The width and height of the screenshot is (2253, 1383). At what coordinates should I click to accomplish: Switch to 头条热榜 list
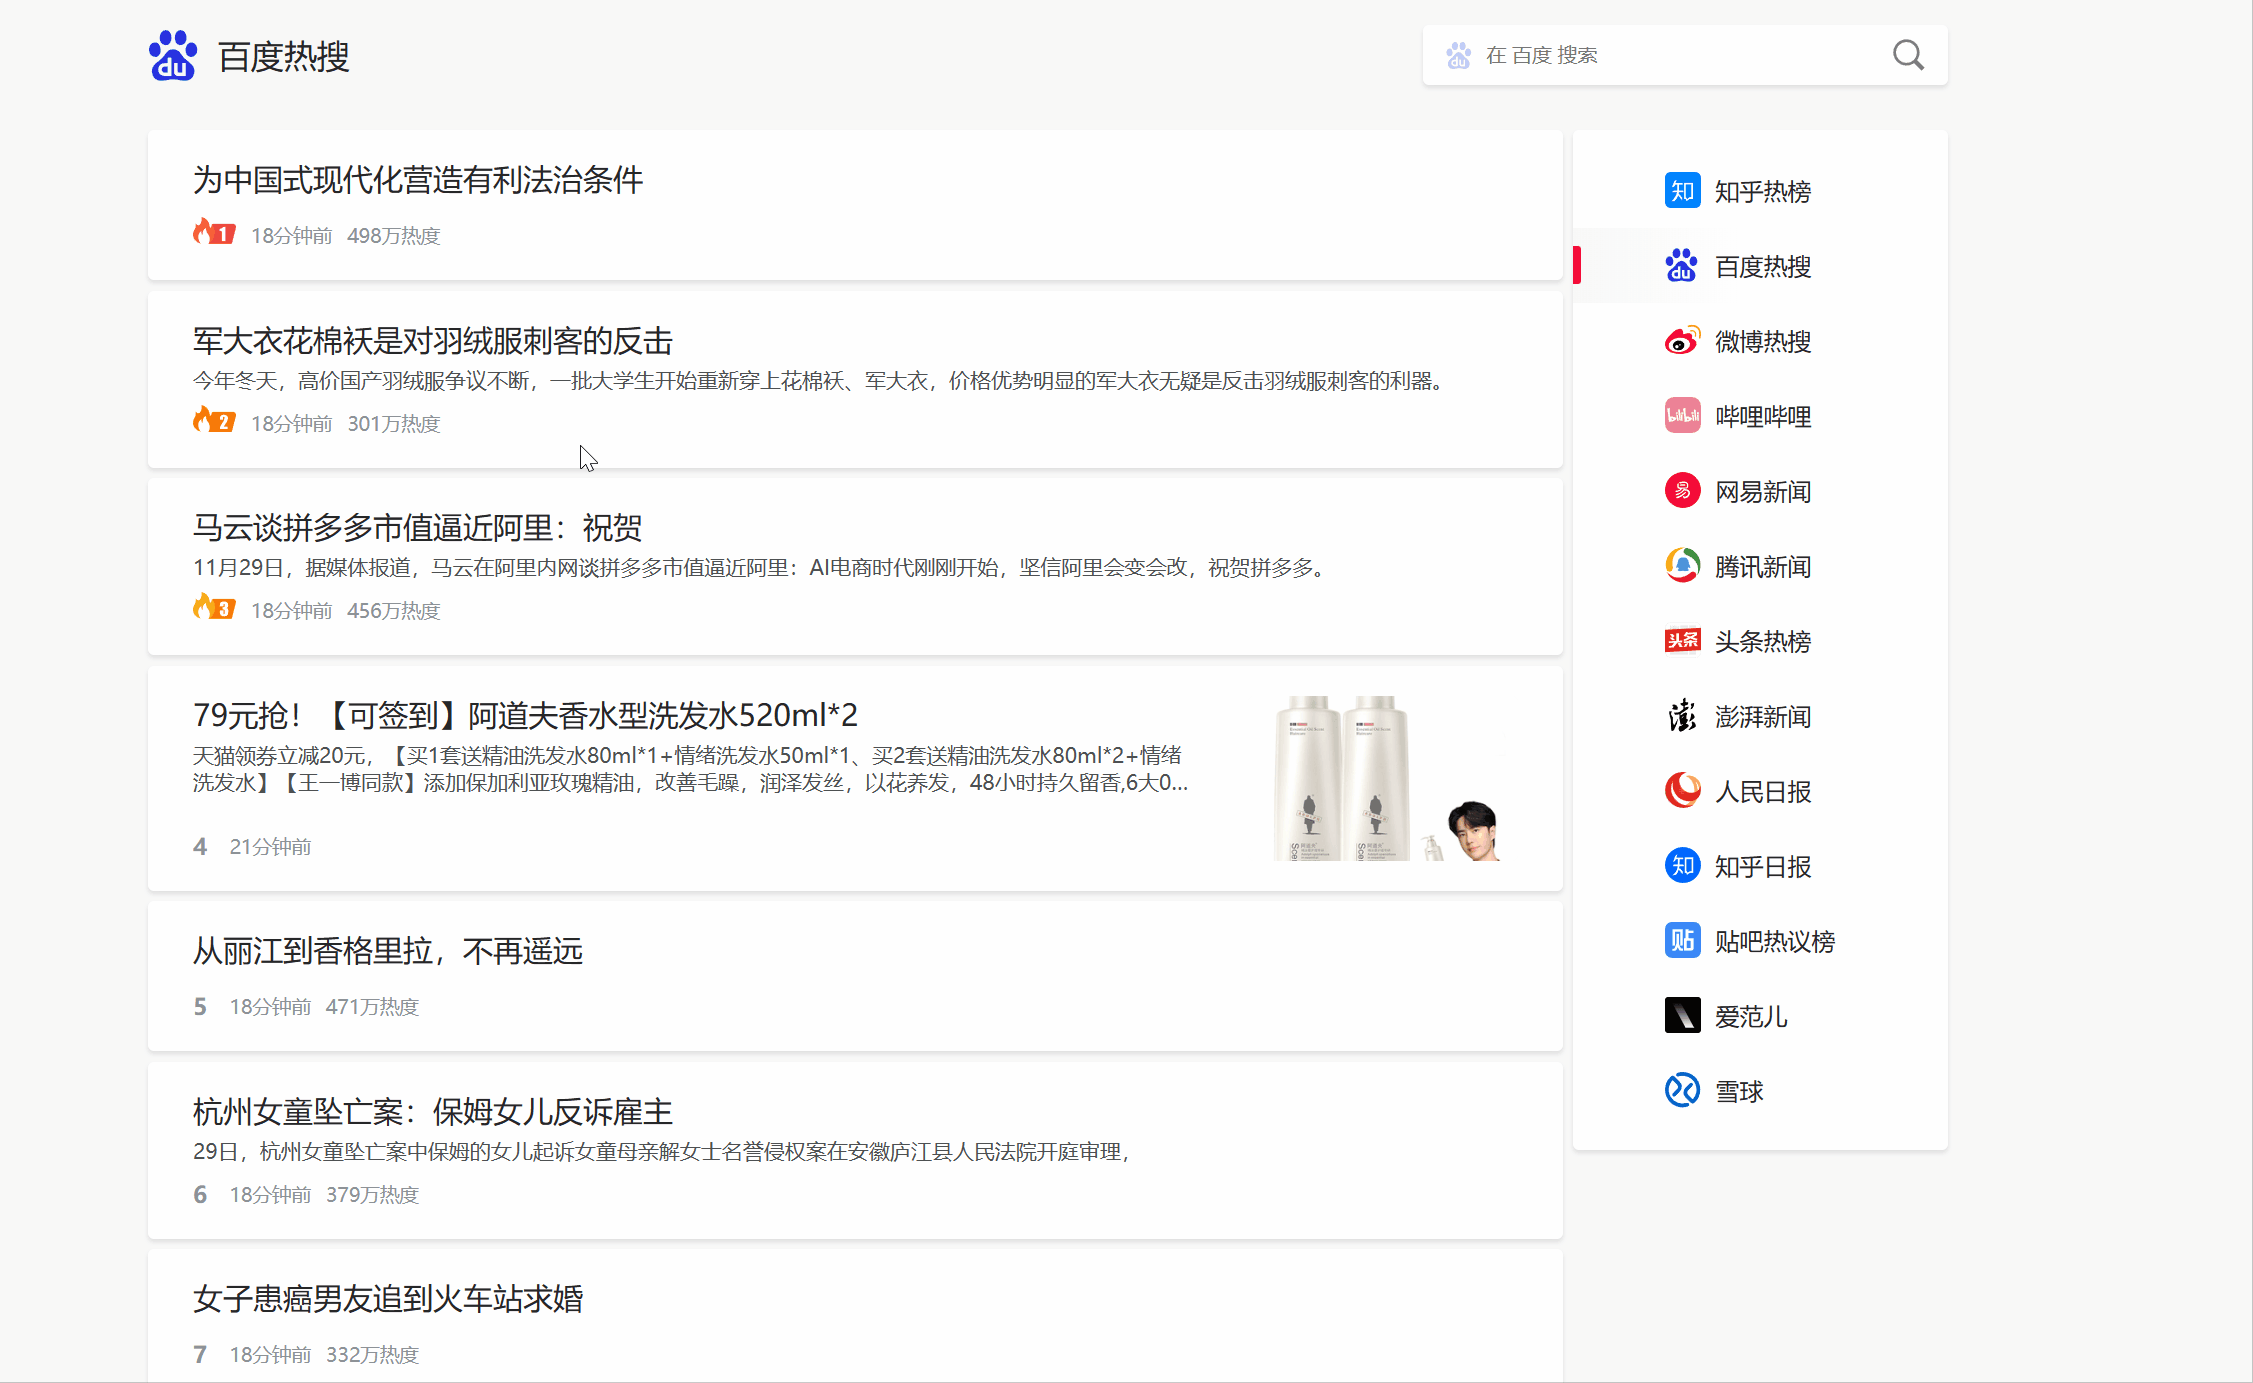[x=1760, y=640]
